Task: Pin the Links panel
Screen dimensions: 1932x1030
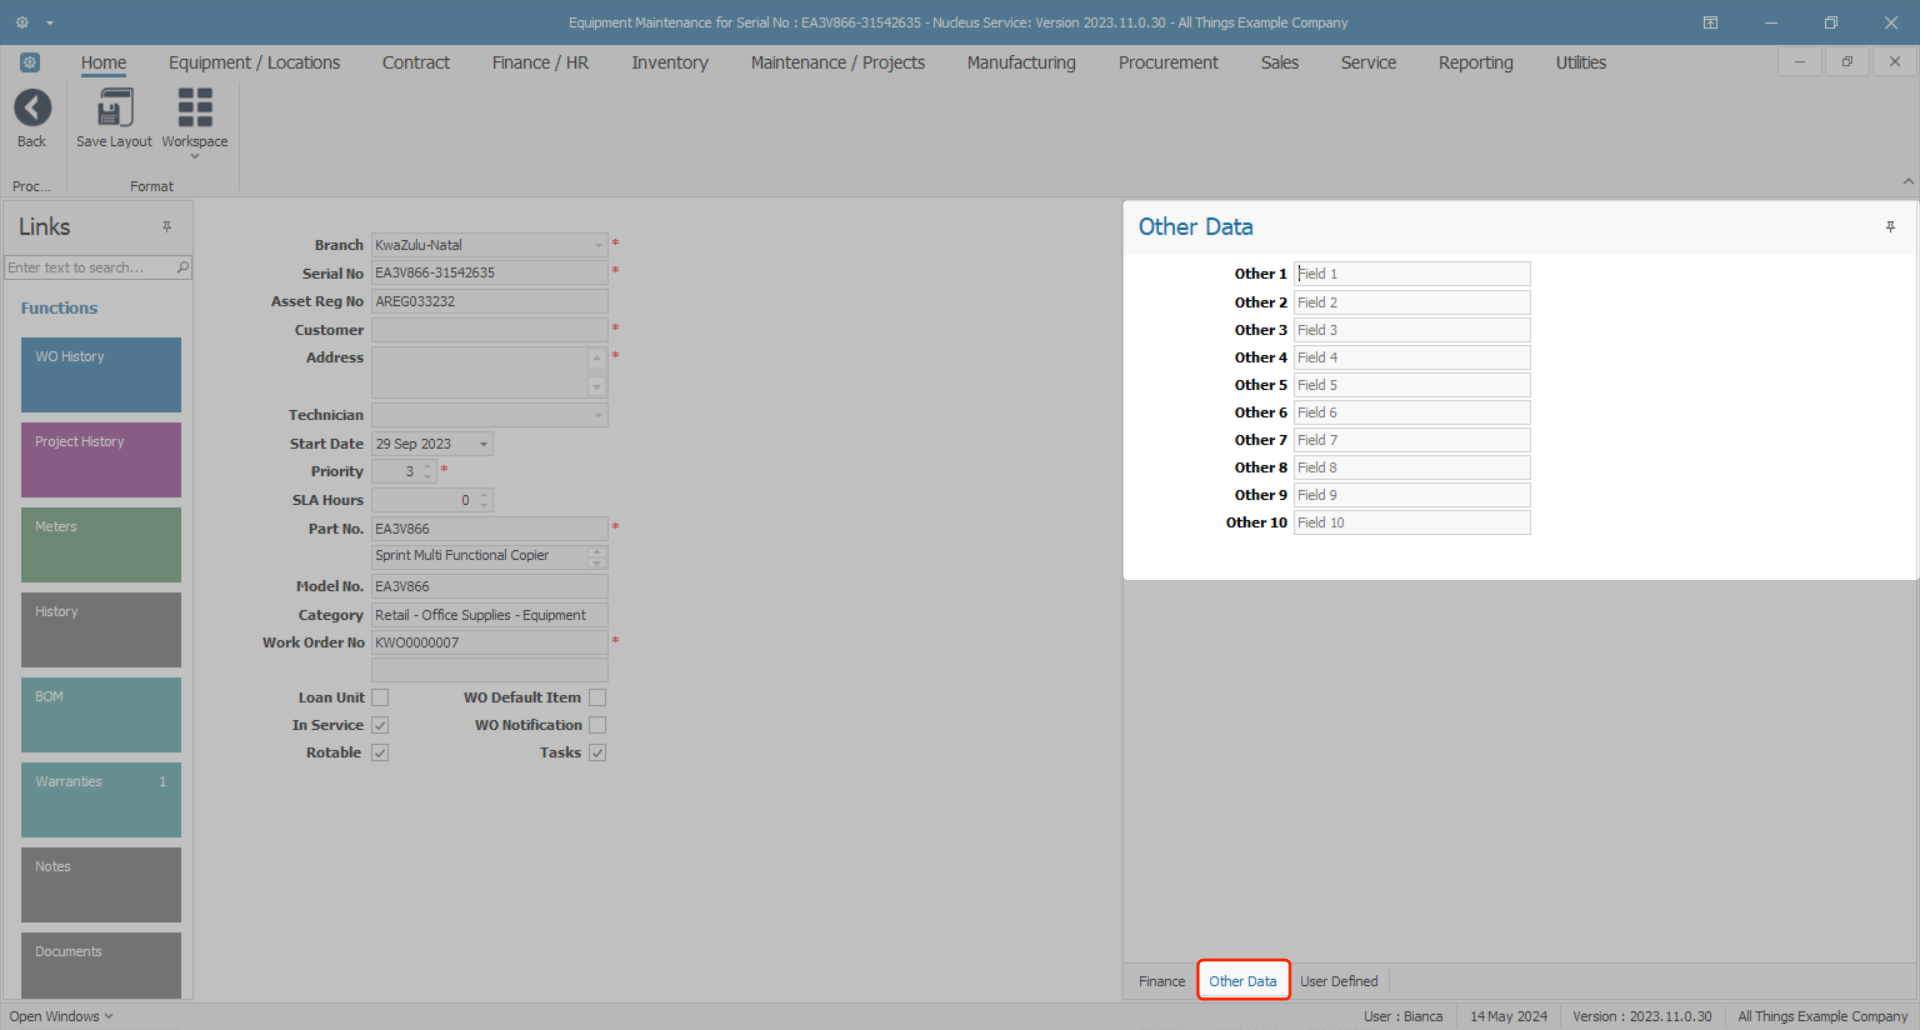Action: click(x=167, y=227)
